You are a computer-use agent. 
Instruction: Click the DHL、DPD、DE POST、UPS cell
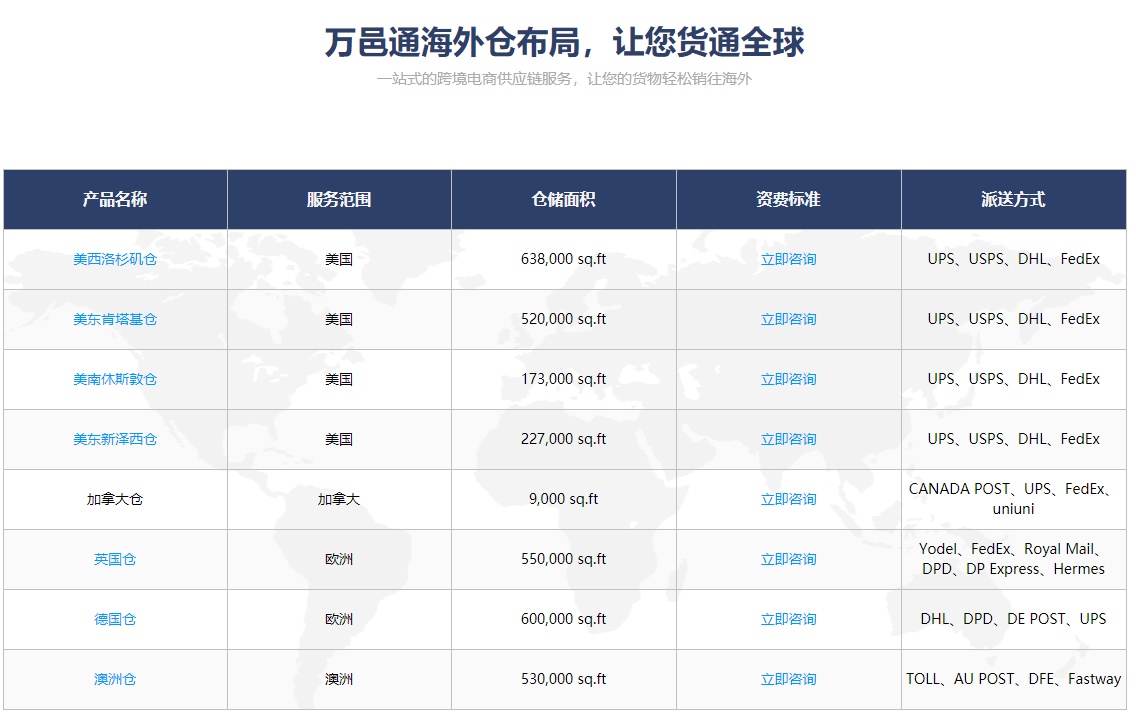click(1014, 619)
